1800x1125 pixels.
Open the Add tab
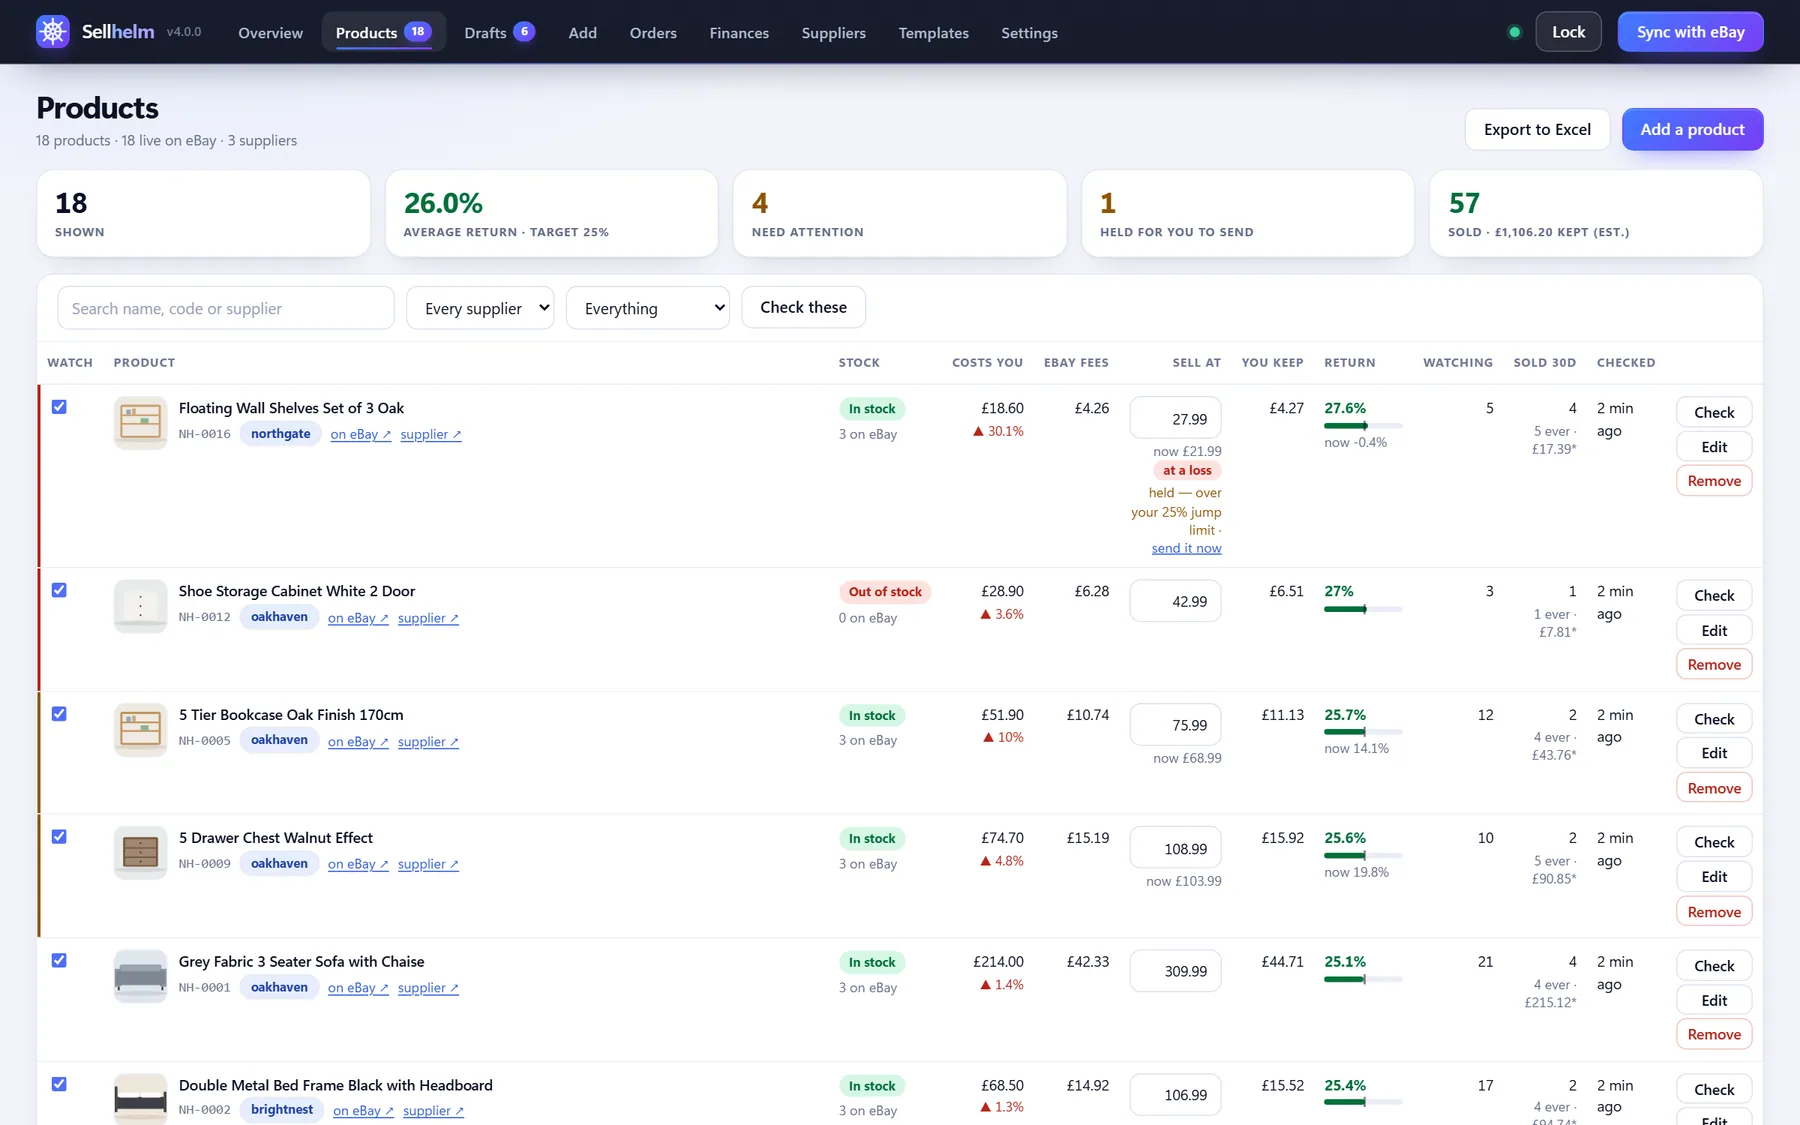(x=583, y=32)
